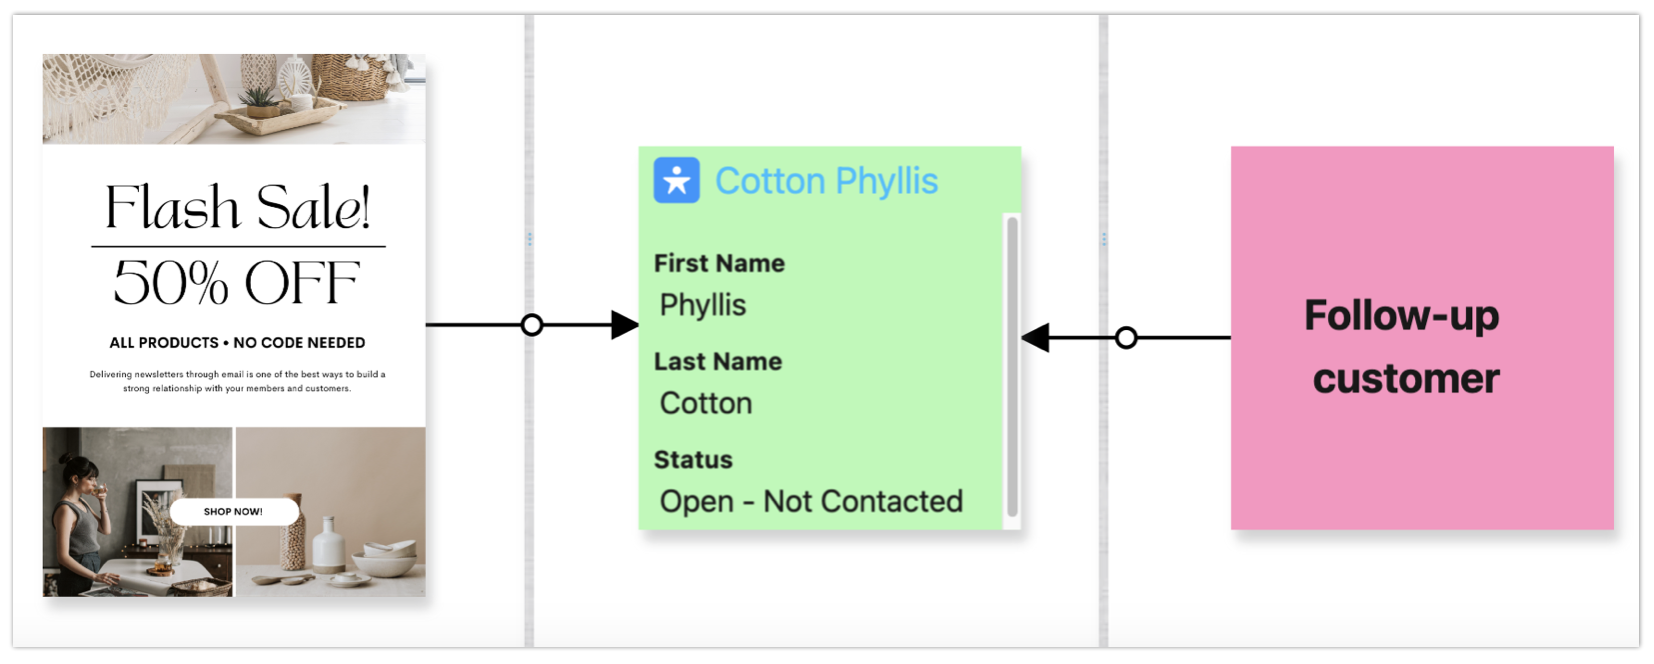Select the Flash Sale! heading on the flyer
The width and height of the screenshot is (1654, 664).
pos(238,208)
